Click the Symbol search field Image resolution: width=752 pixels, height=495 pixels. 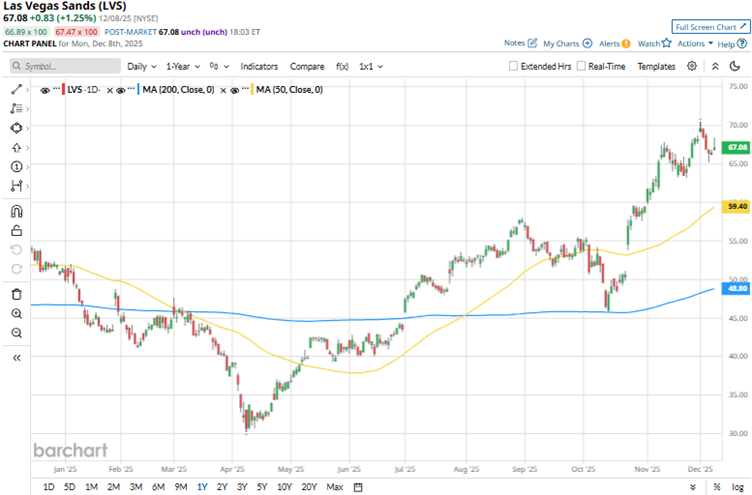(x=60, y=66)
